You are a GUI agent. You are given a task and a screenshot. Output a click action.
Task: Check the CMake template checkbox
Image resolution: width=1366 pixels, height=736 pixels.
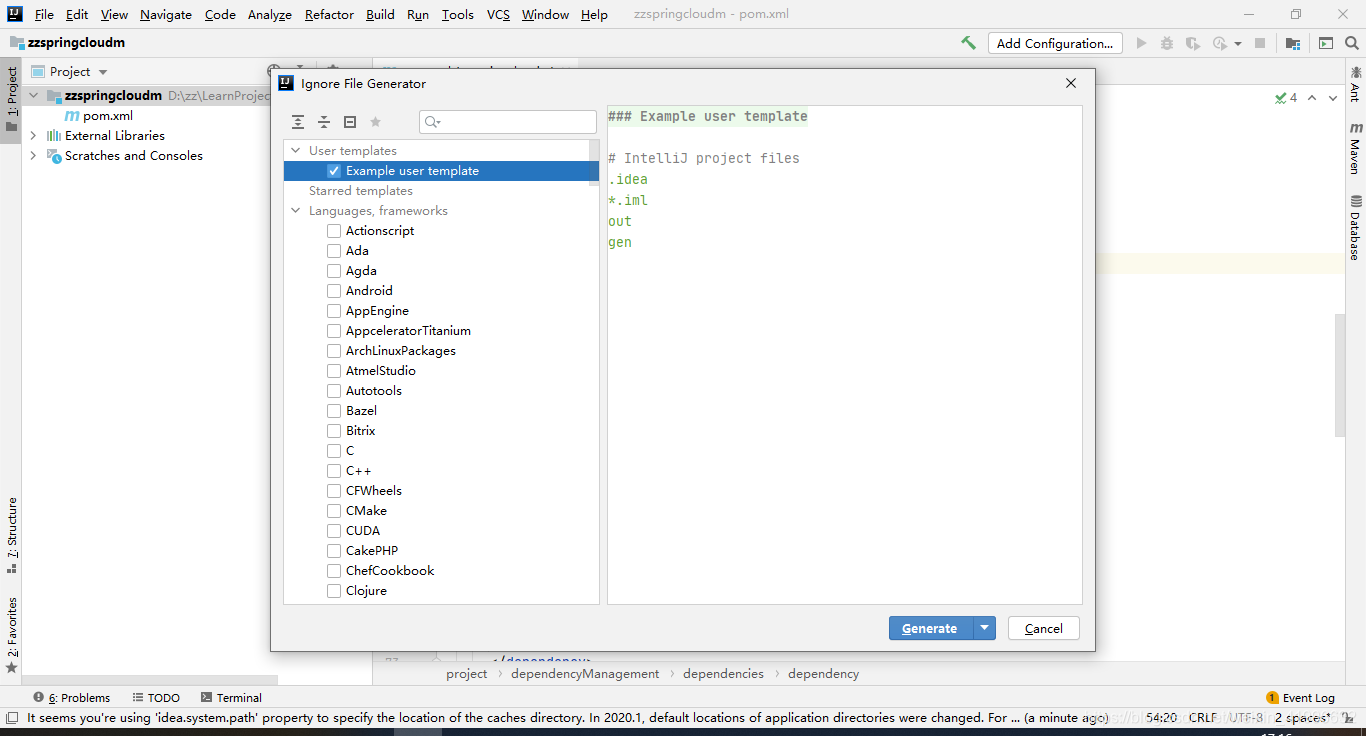pos(334,511)
